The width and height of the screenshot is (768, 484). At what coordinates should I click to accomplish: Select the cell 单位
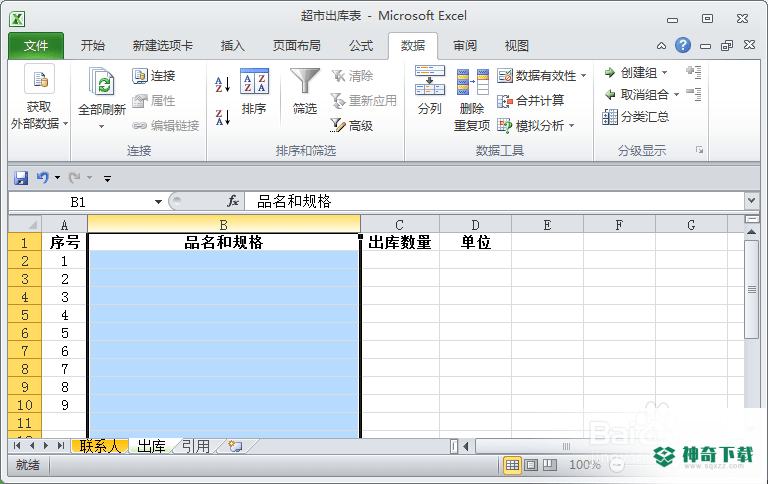click(x=476, y=242)
